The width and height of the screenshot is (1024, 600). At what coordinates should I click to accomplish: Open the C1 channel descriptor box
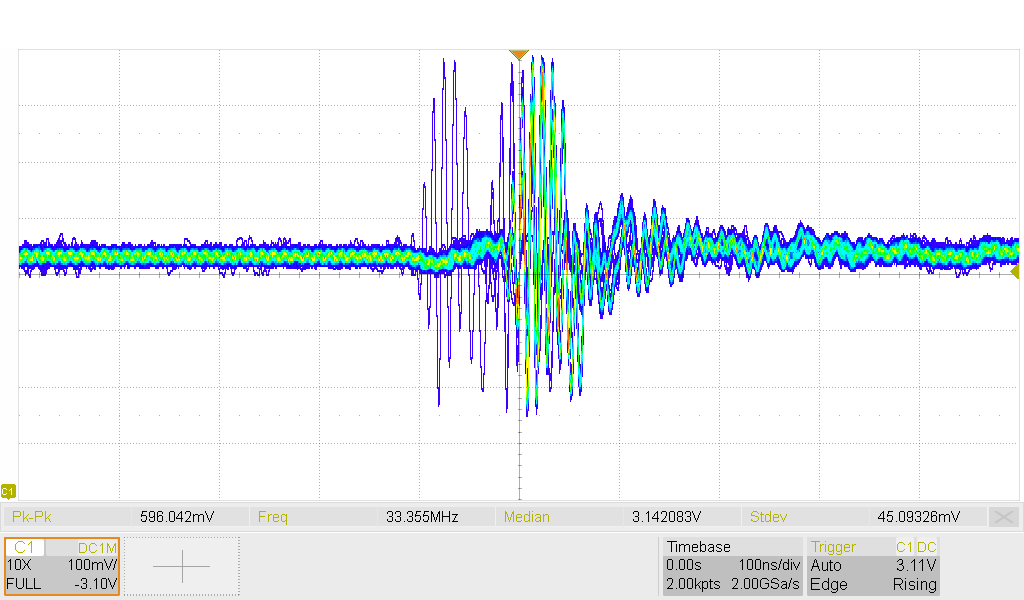(62, 566)
